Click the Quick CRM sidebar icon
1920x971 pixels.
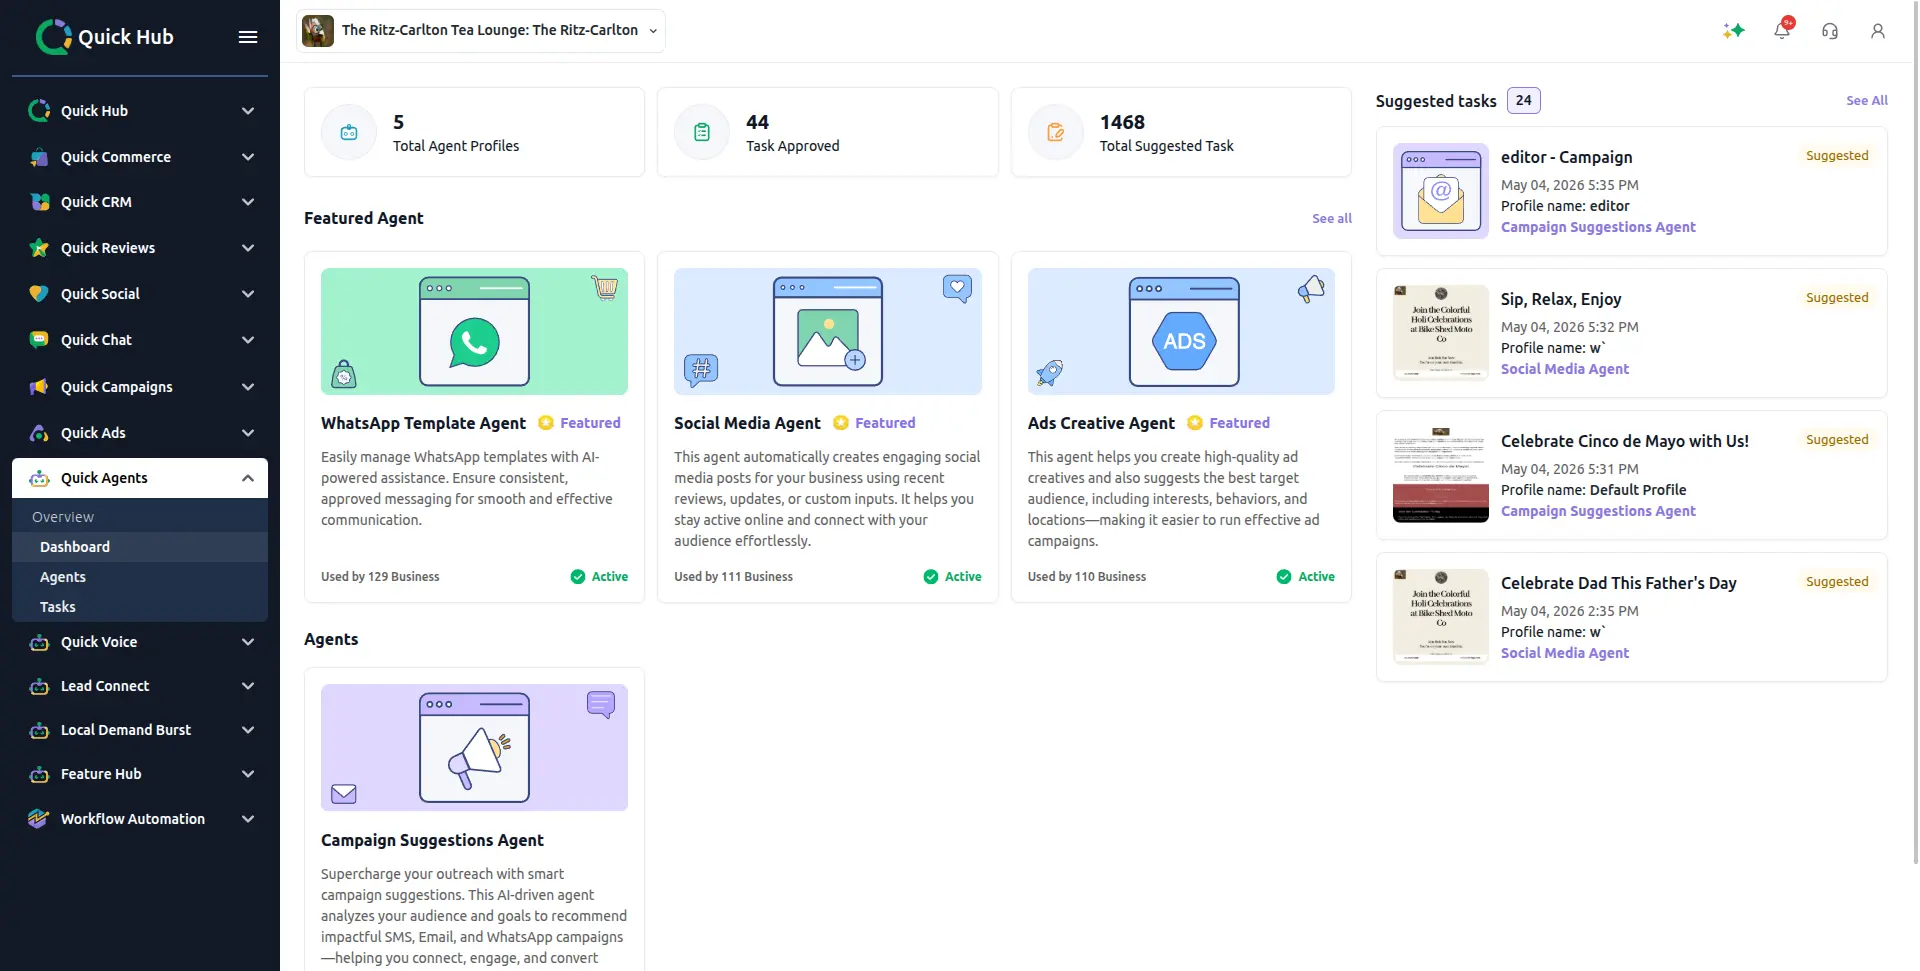[39, 202]
